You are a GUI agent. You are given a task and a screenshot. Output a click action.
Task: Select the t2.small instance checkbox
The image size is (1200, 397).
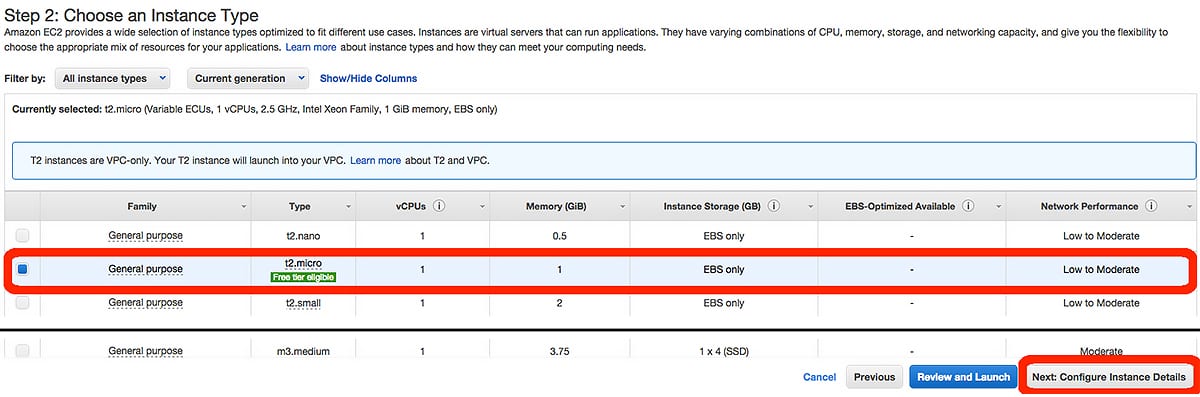coord(22,302)
